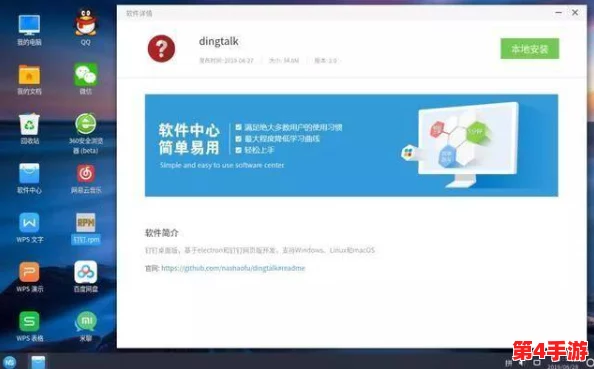Click the 本地安装 green install button

click(530, 48)
